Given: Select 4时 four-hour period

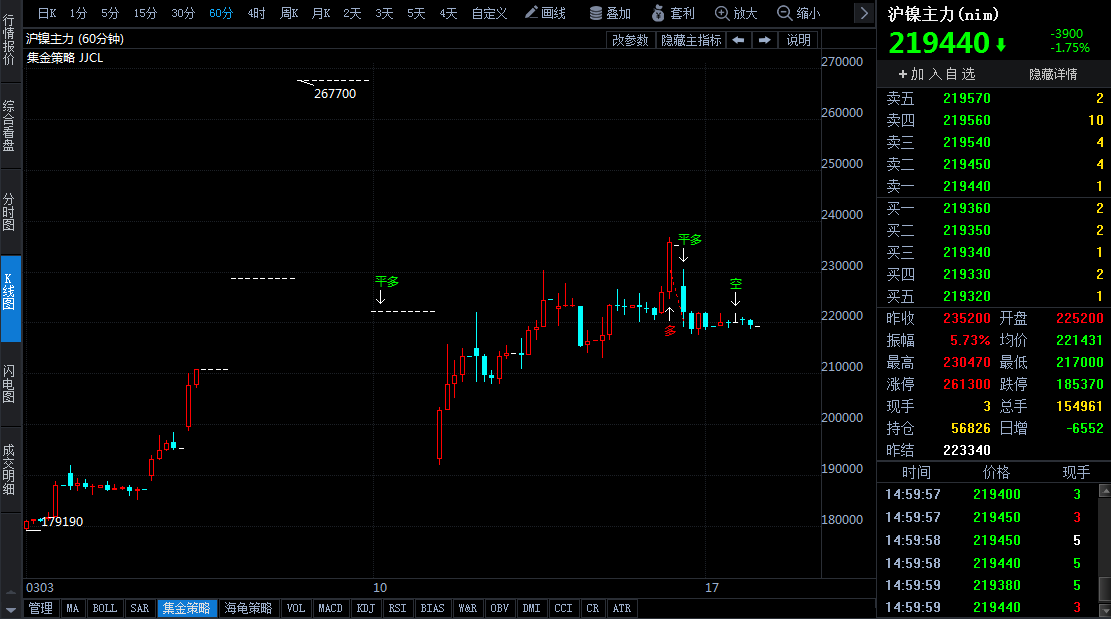Looking at the screenshot, I should (x=256, y=13).
